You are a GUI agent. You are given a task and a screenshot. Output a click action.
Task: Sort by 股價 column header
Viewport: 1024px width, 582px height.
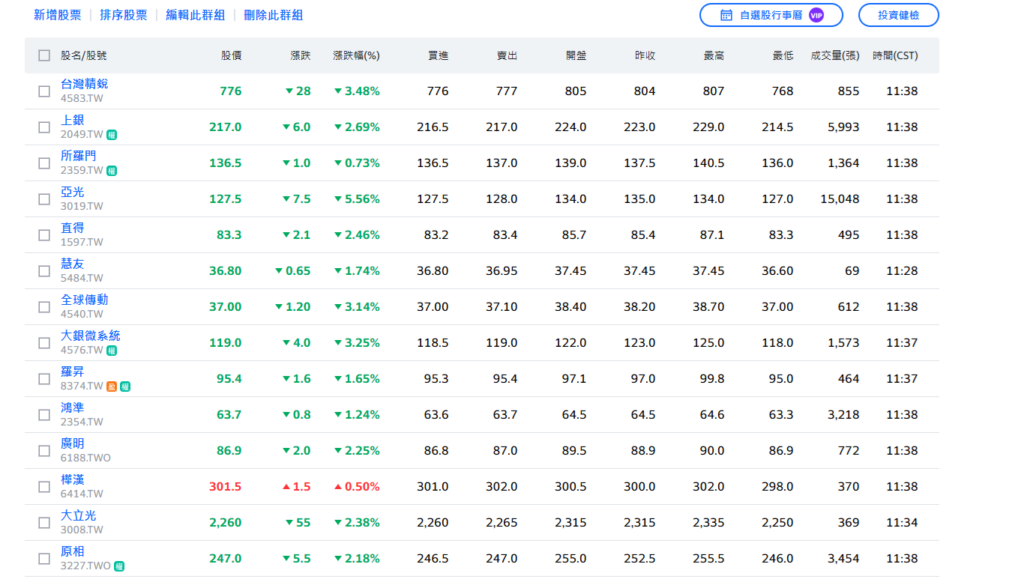point(231,56)
